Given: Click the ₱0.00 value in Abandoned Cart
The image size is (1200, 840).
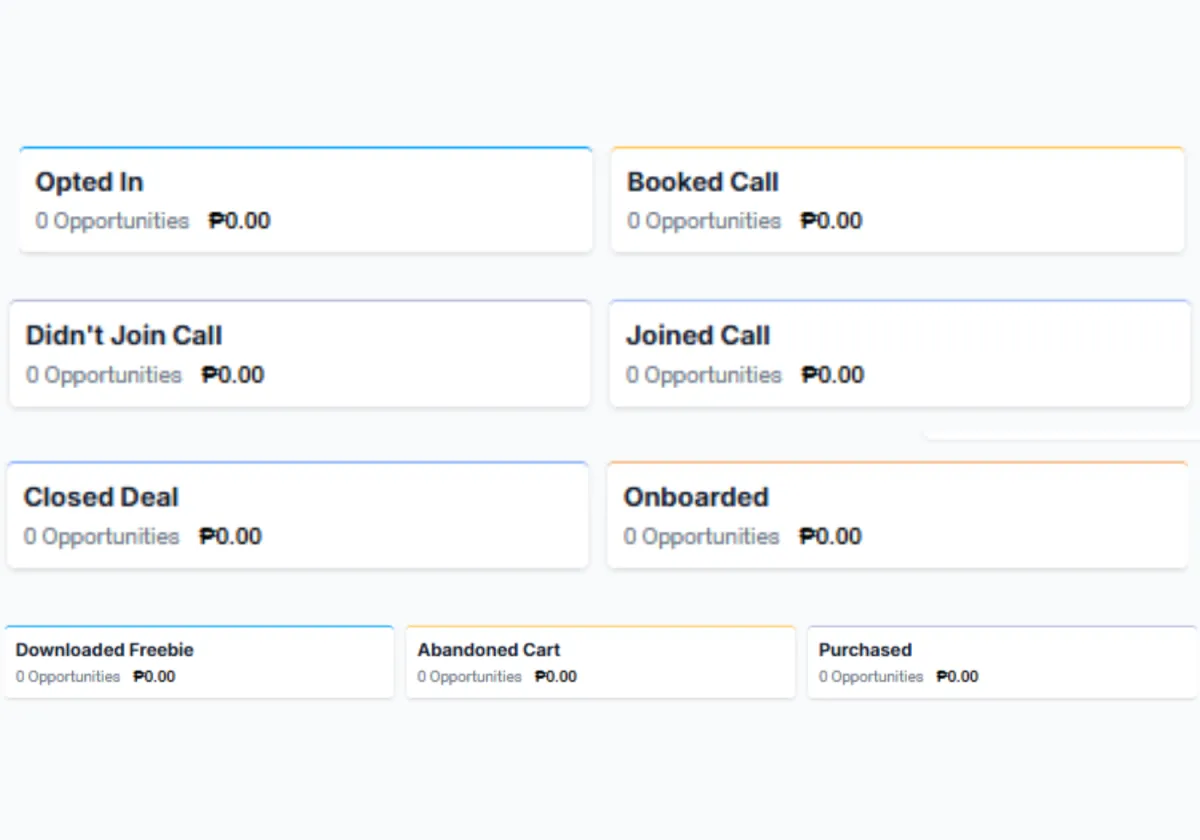Looking at the screenshot, I should tap(556, 677).
